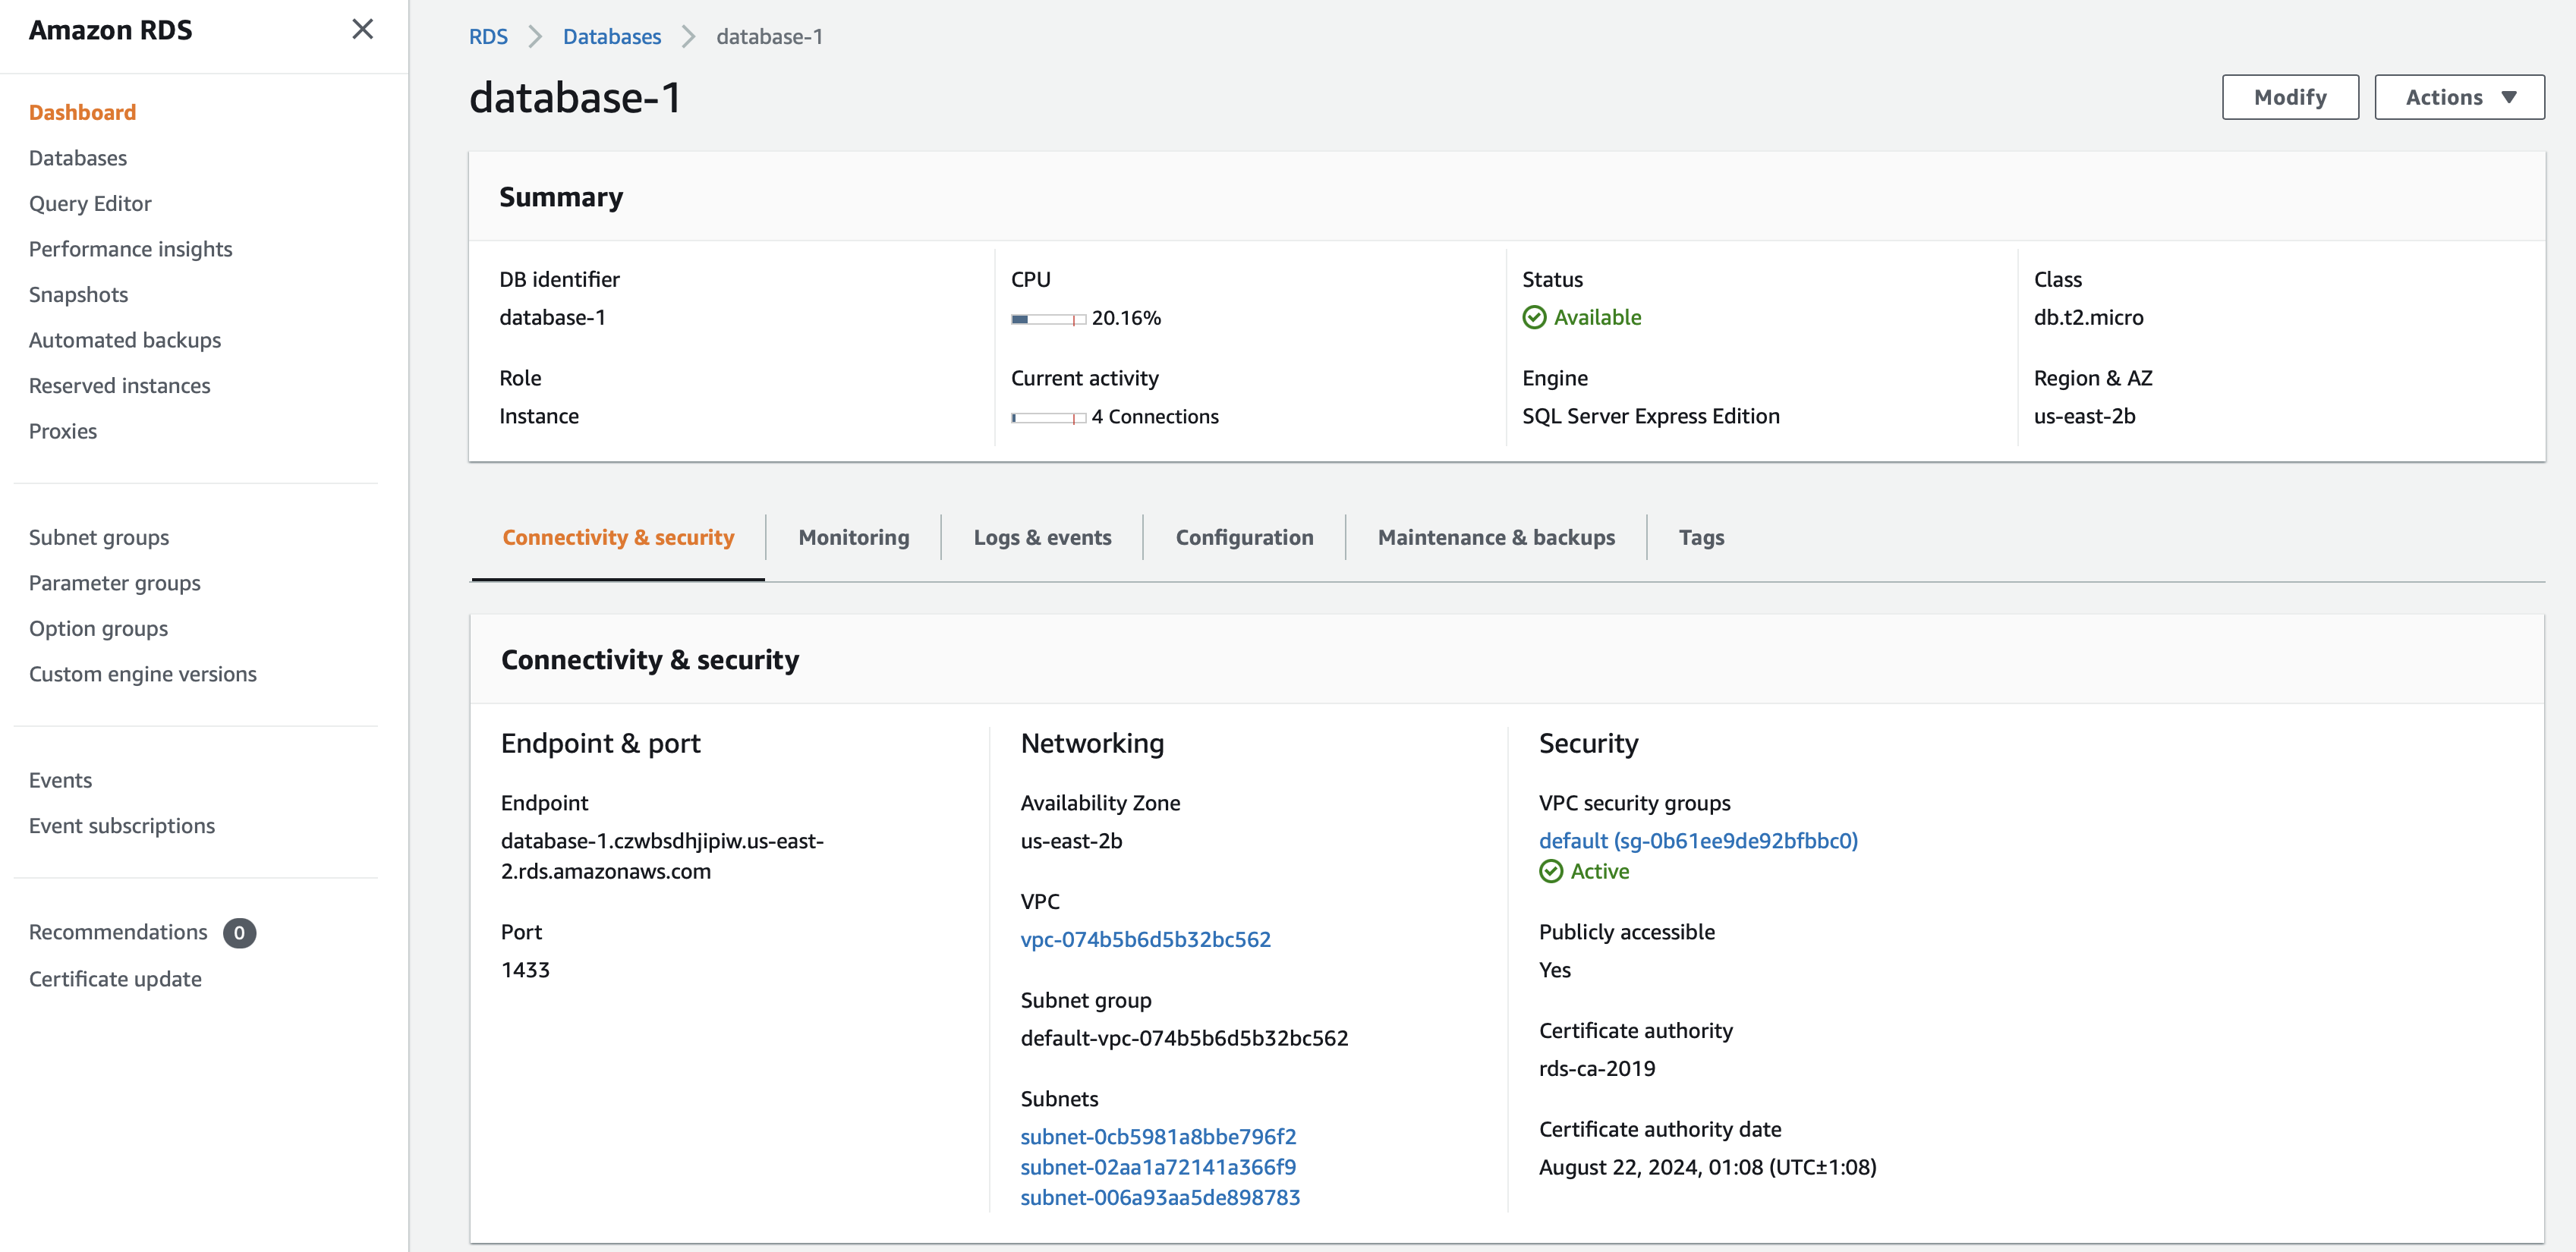The width and height of the screenshot is (2576, 1252).
Task: Click the RDS breadcrumb link
Action: pos(488,37)
